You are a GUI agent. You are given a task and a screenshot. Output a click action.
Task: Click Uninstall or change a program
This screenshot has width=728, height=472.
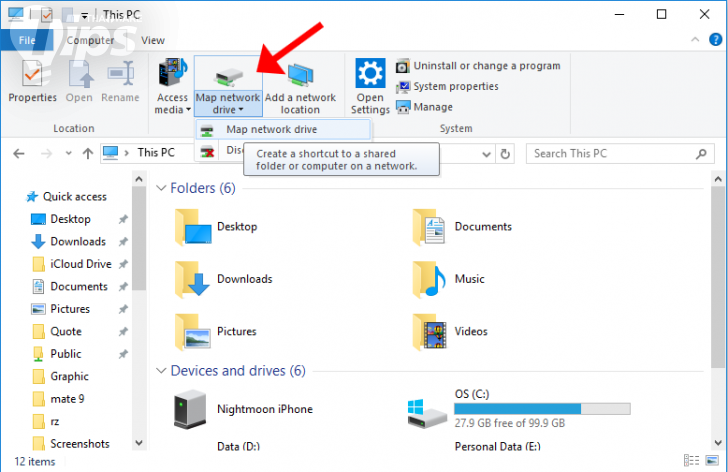(x=478, y=66)
